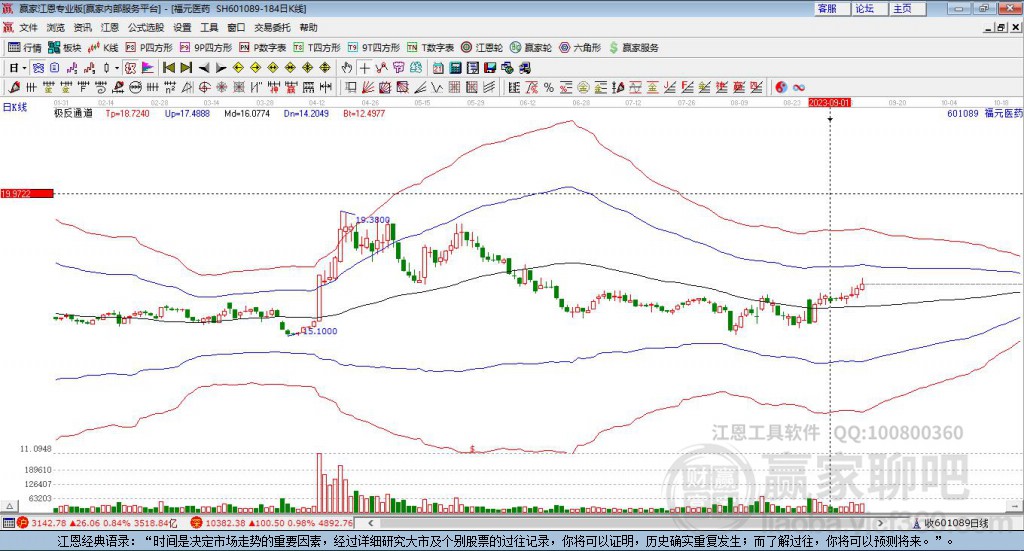Click the 深 index 10382.38 status entry
1024x551 pixels.
272,524
